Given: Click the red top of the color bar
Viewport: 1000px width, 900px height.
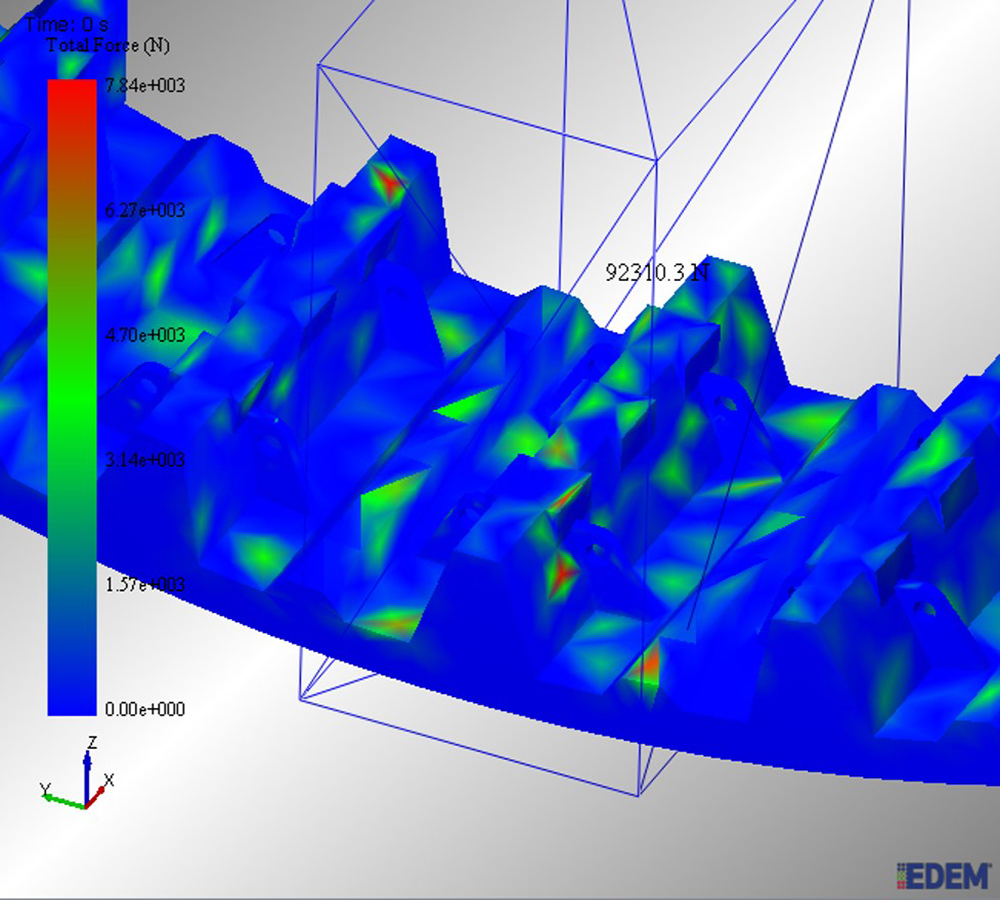Looking at the screenshot, I should (72, 95).
